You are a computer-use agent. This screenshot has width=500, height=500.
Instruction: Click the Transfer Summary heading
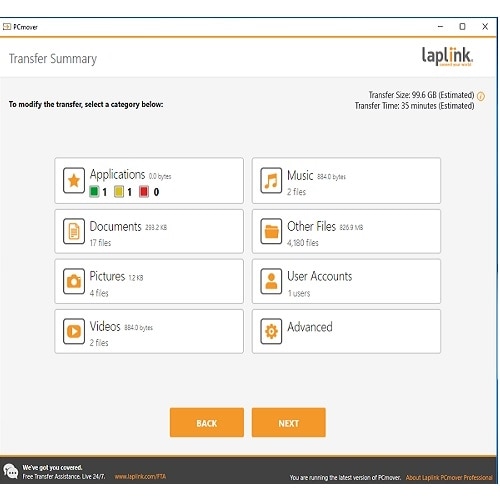coord(53,59)
